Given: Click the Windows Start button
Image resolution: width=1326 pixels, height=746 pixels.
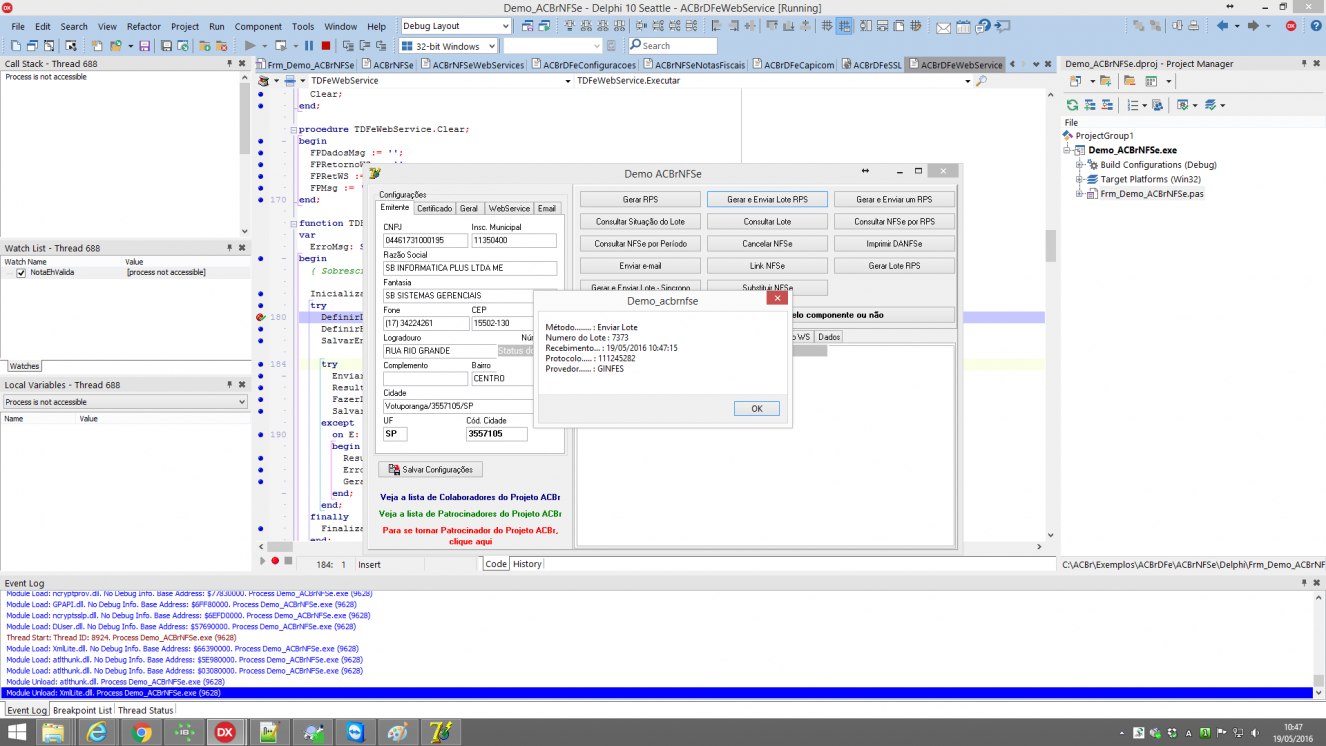Looking at the screenshot, I should pos(17,732).
